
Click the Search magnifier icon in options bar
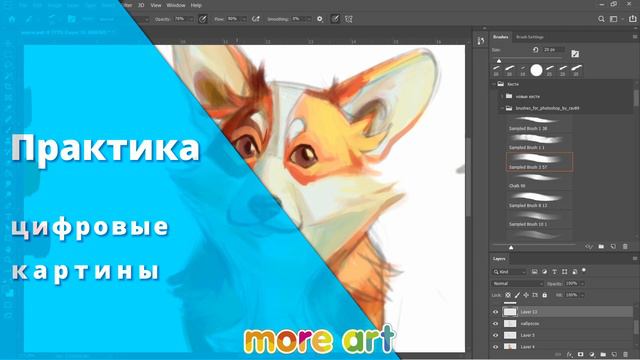601,19
